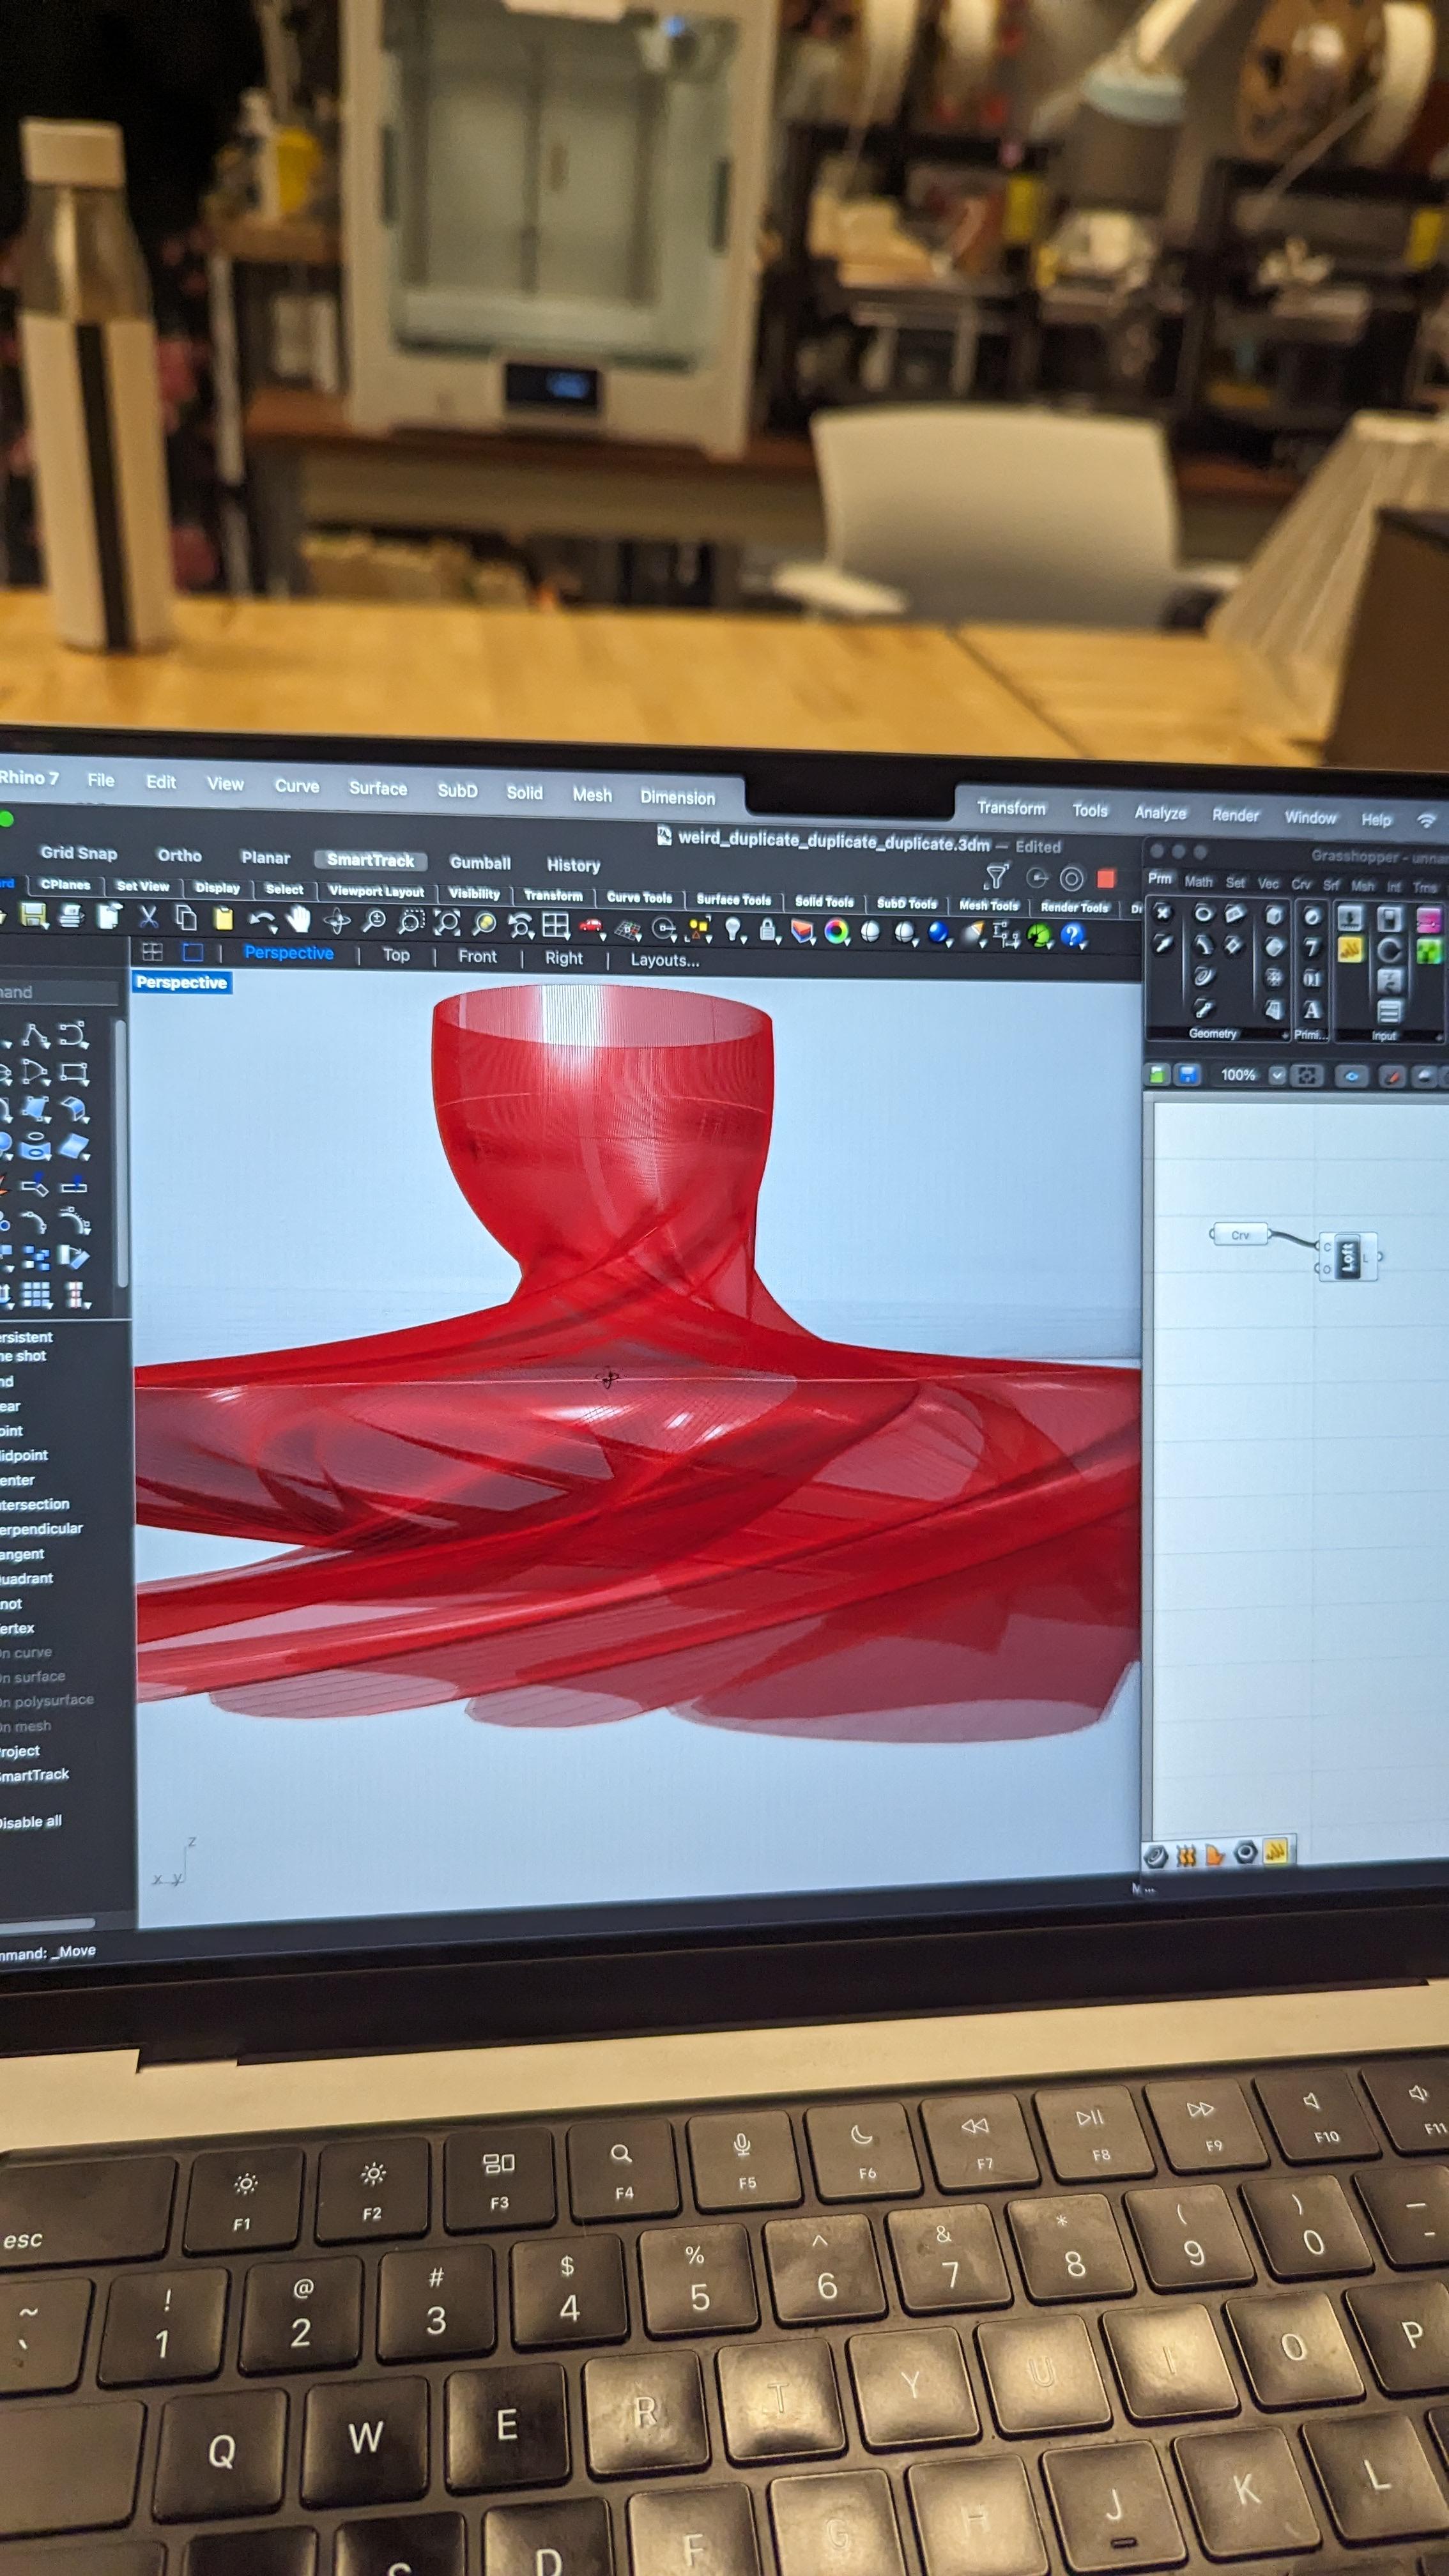Toggle the Midpoint object snap

24,1455
